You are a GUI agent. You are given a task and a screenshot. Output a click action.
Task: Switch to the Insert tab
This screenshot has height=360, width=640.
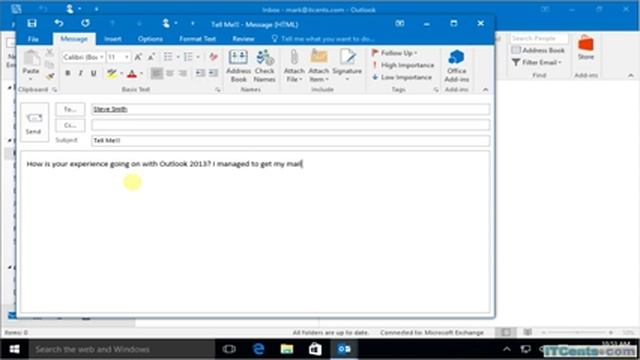[113, 39]
